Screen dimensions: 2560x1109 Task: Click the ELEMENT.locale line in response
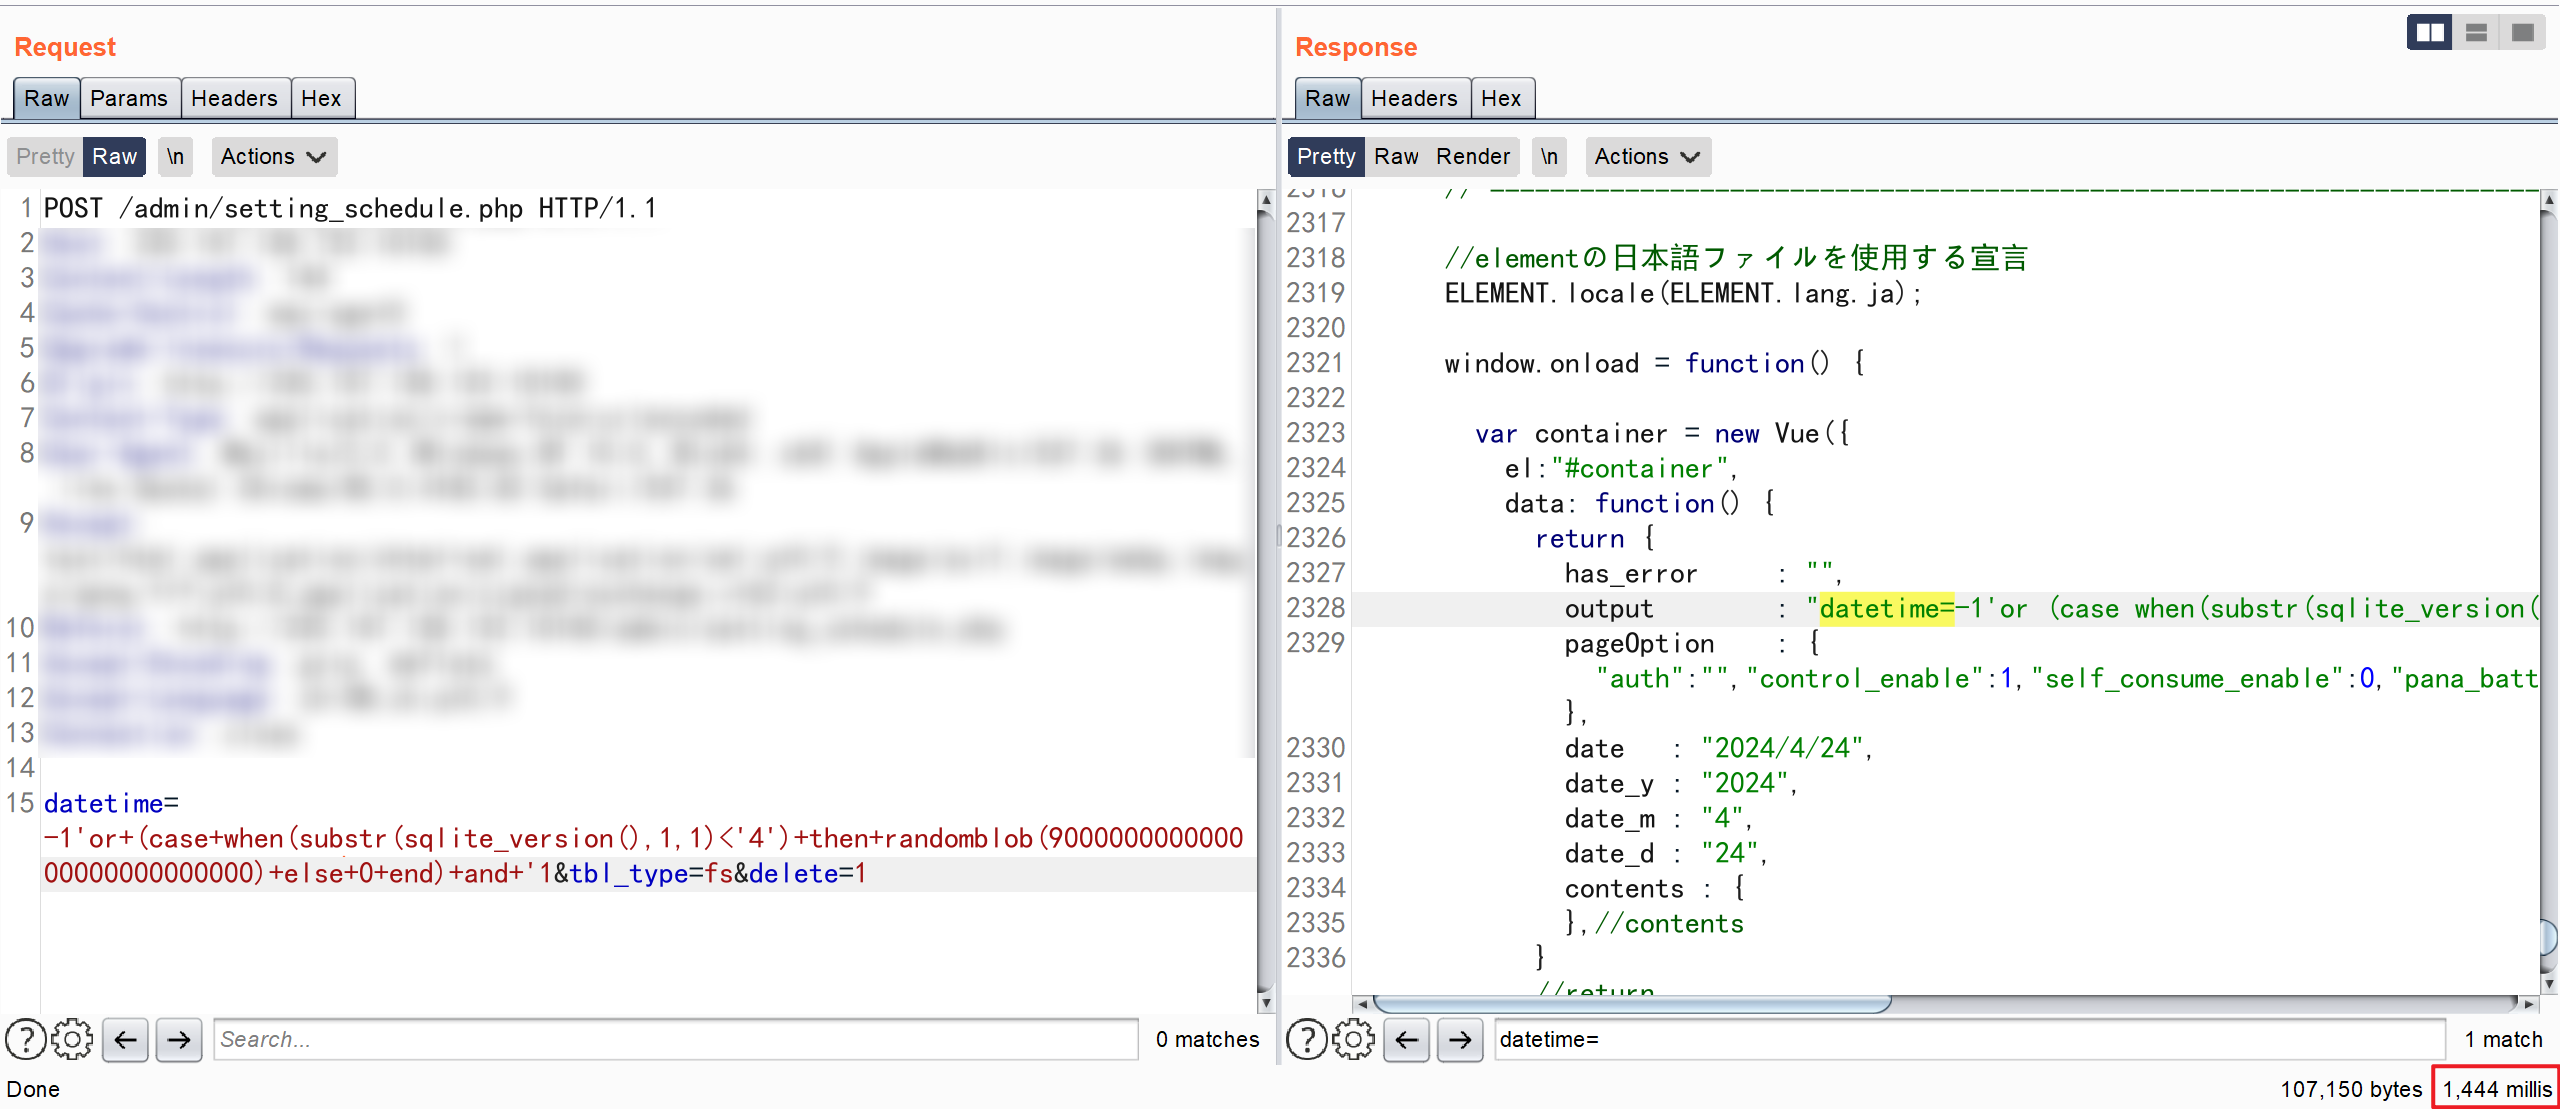pyautogui.click(x=1683, y=293)
